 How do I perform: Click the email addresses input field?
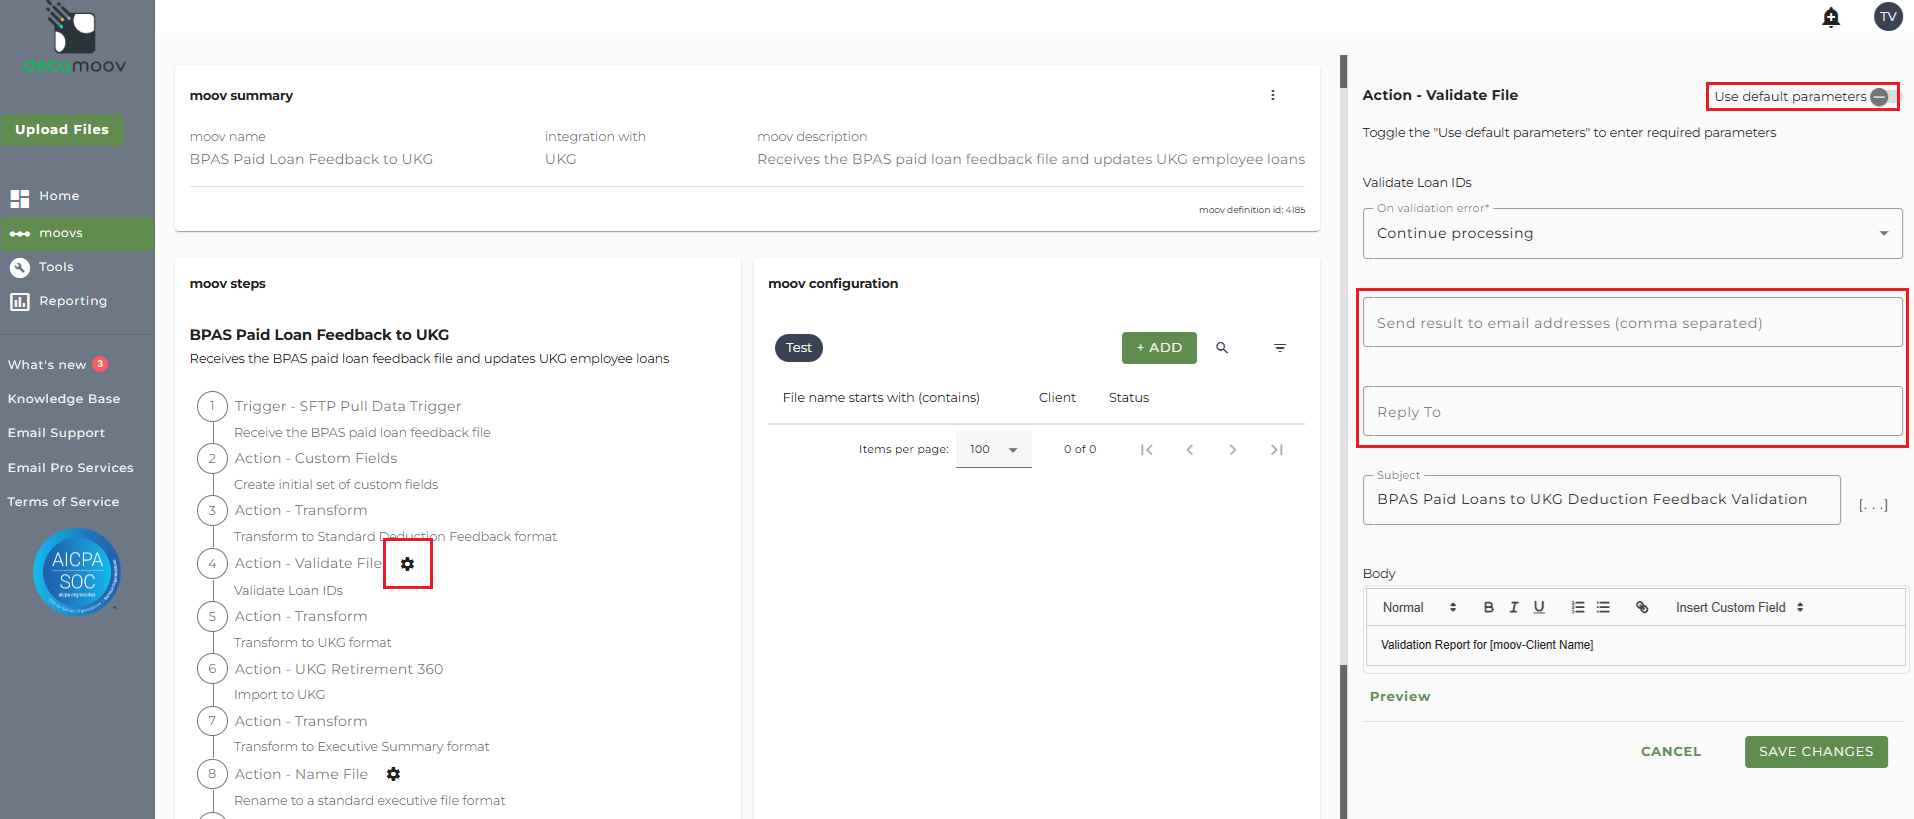tap(1632, 323)
